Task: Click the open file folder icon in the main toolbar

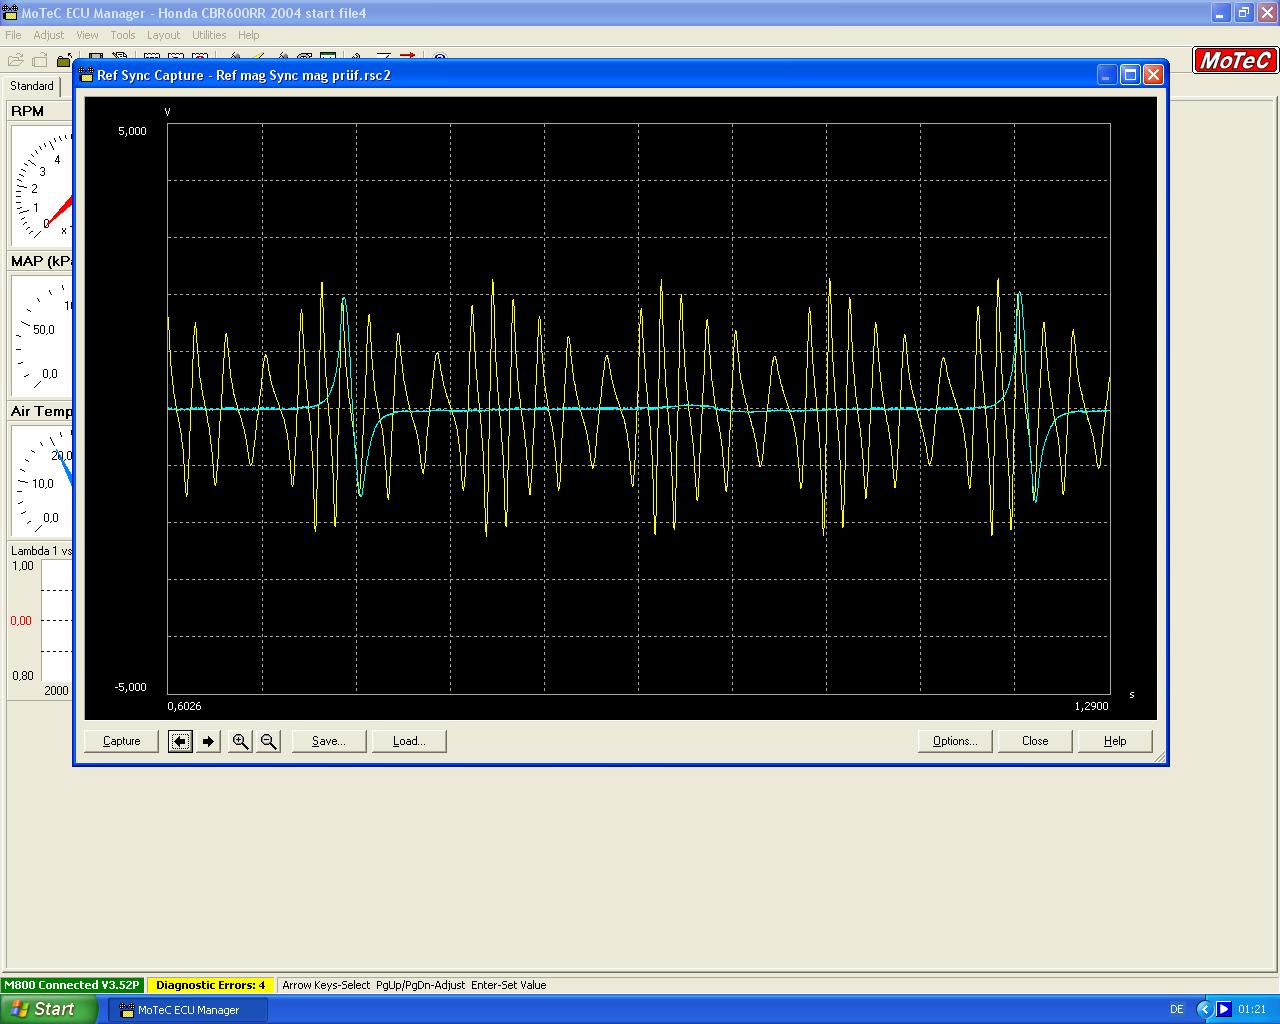Action: [16, 60]
